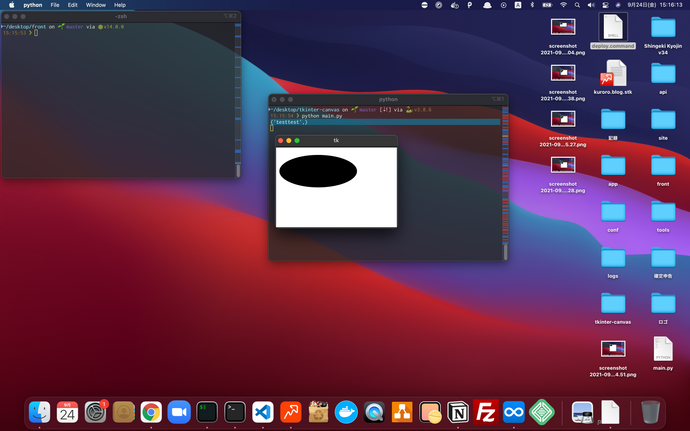Open the Trash in the dock

650,413
